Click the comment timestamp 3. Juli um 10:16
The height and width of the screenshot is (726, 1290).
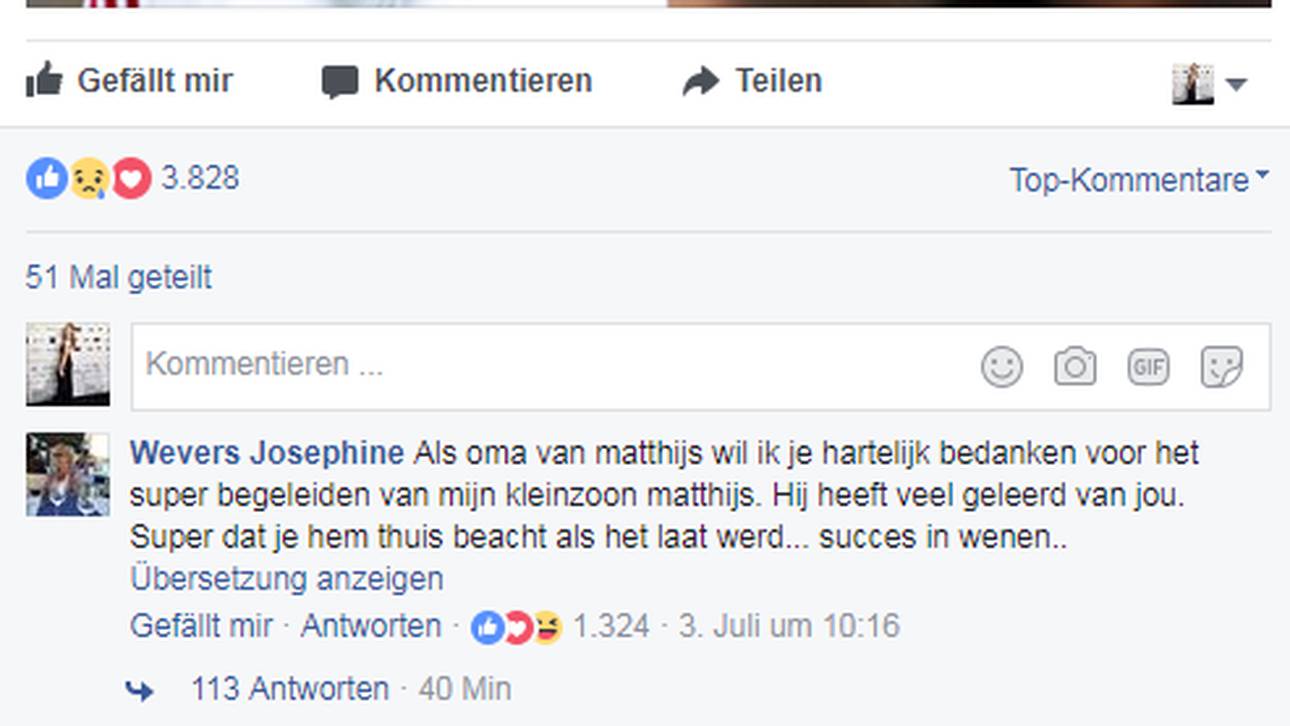click(x=789, y=626)
